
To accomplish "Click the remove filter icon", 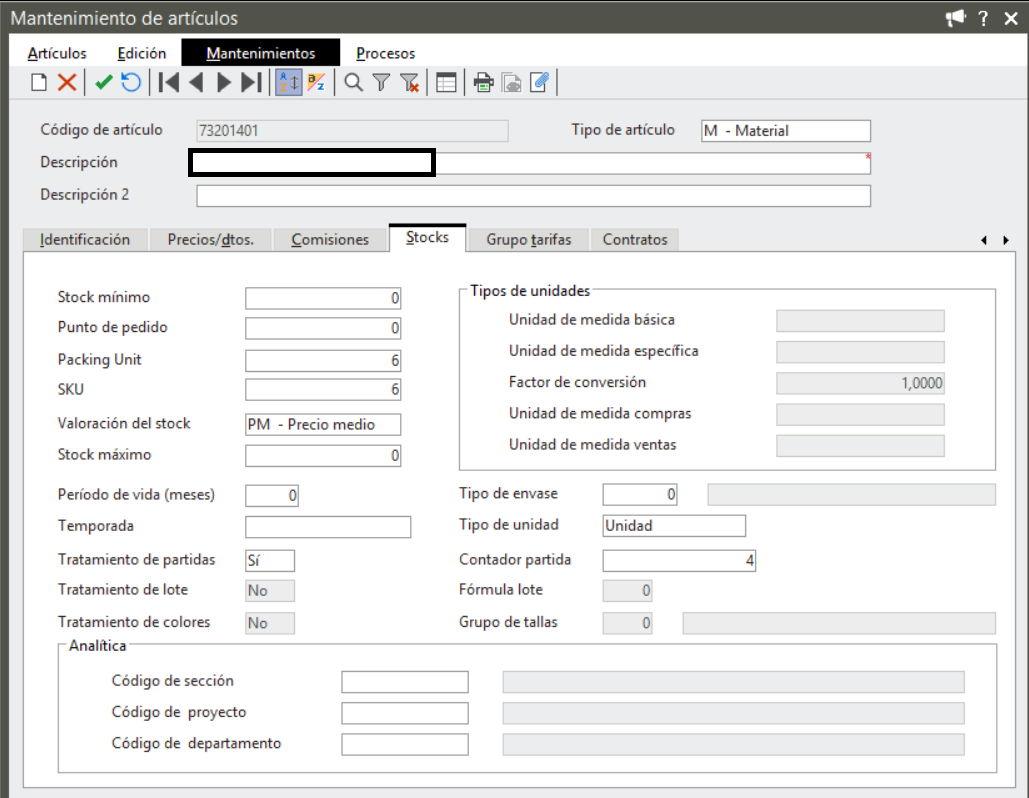I will pyautogui.click(x=410, y=83).
